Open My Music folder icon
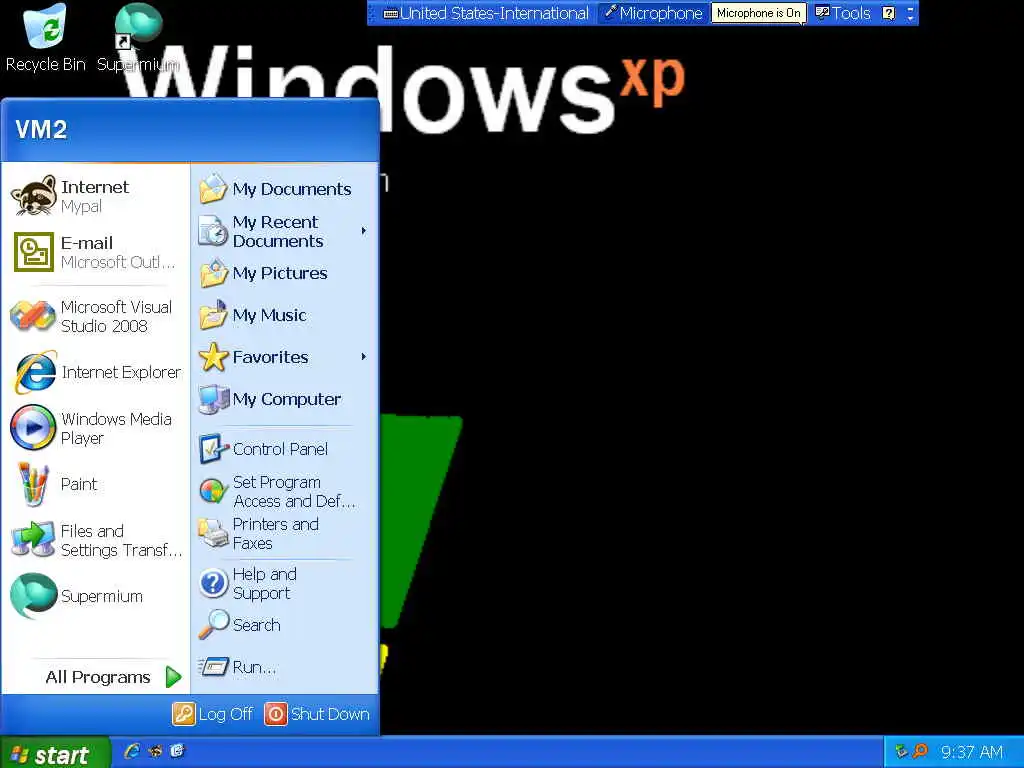1024x768 pixels. pyautogui.click(x=213, y=315)
